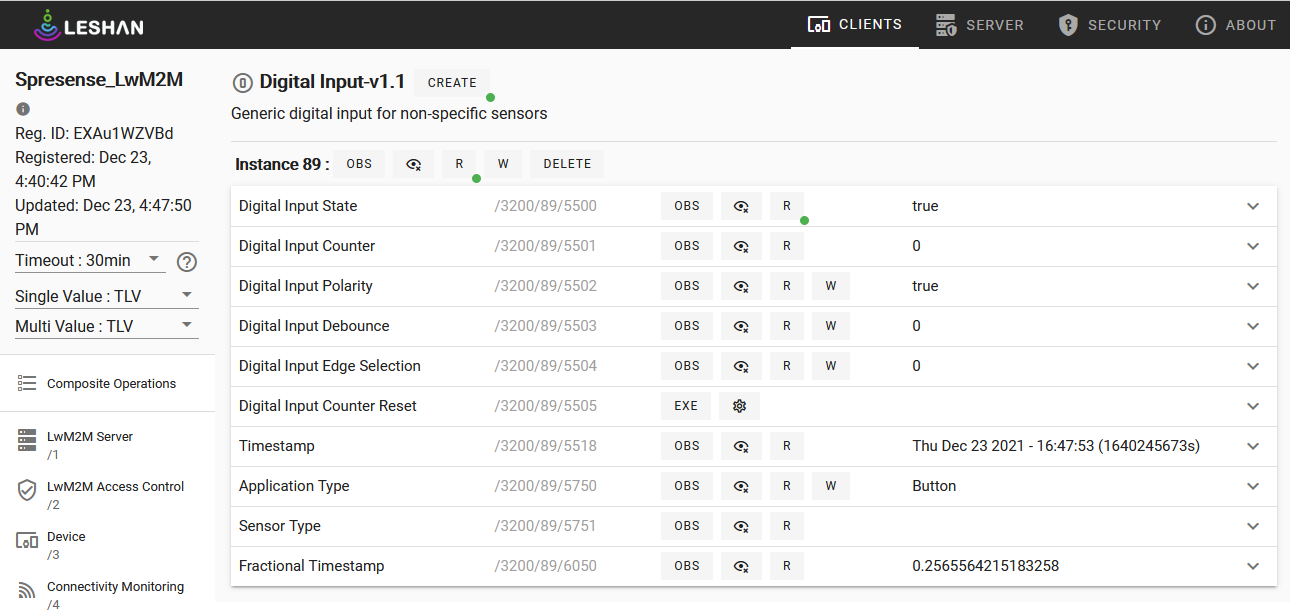
Task: Delete Instance 89
Action: click(567, 164)
